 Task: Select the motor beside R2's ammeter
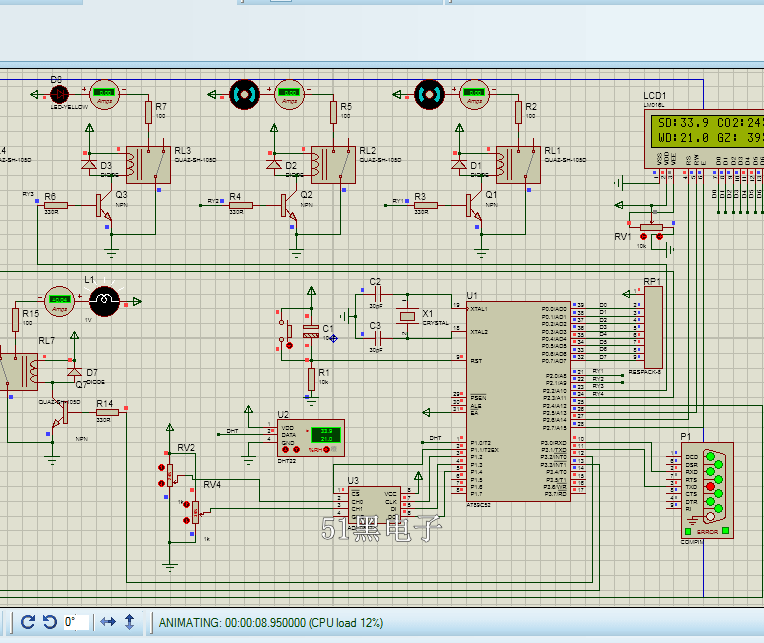tap(430, 94)
